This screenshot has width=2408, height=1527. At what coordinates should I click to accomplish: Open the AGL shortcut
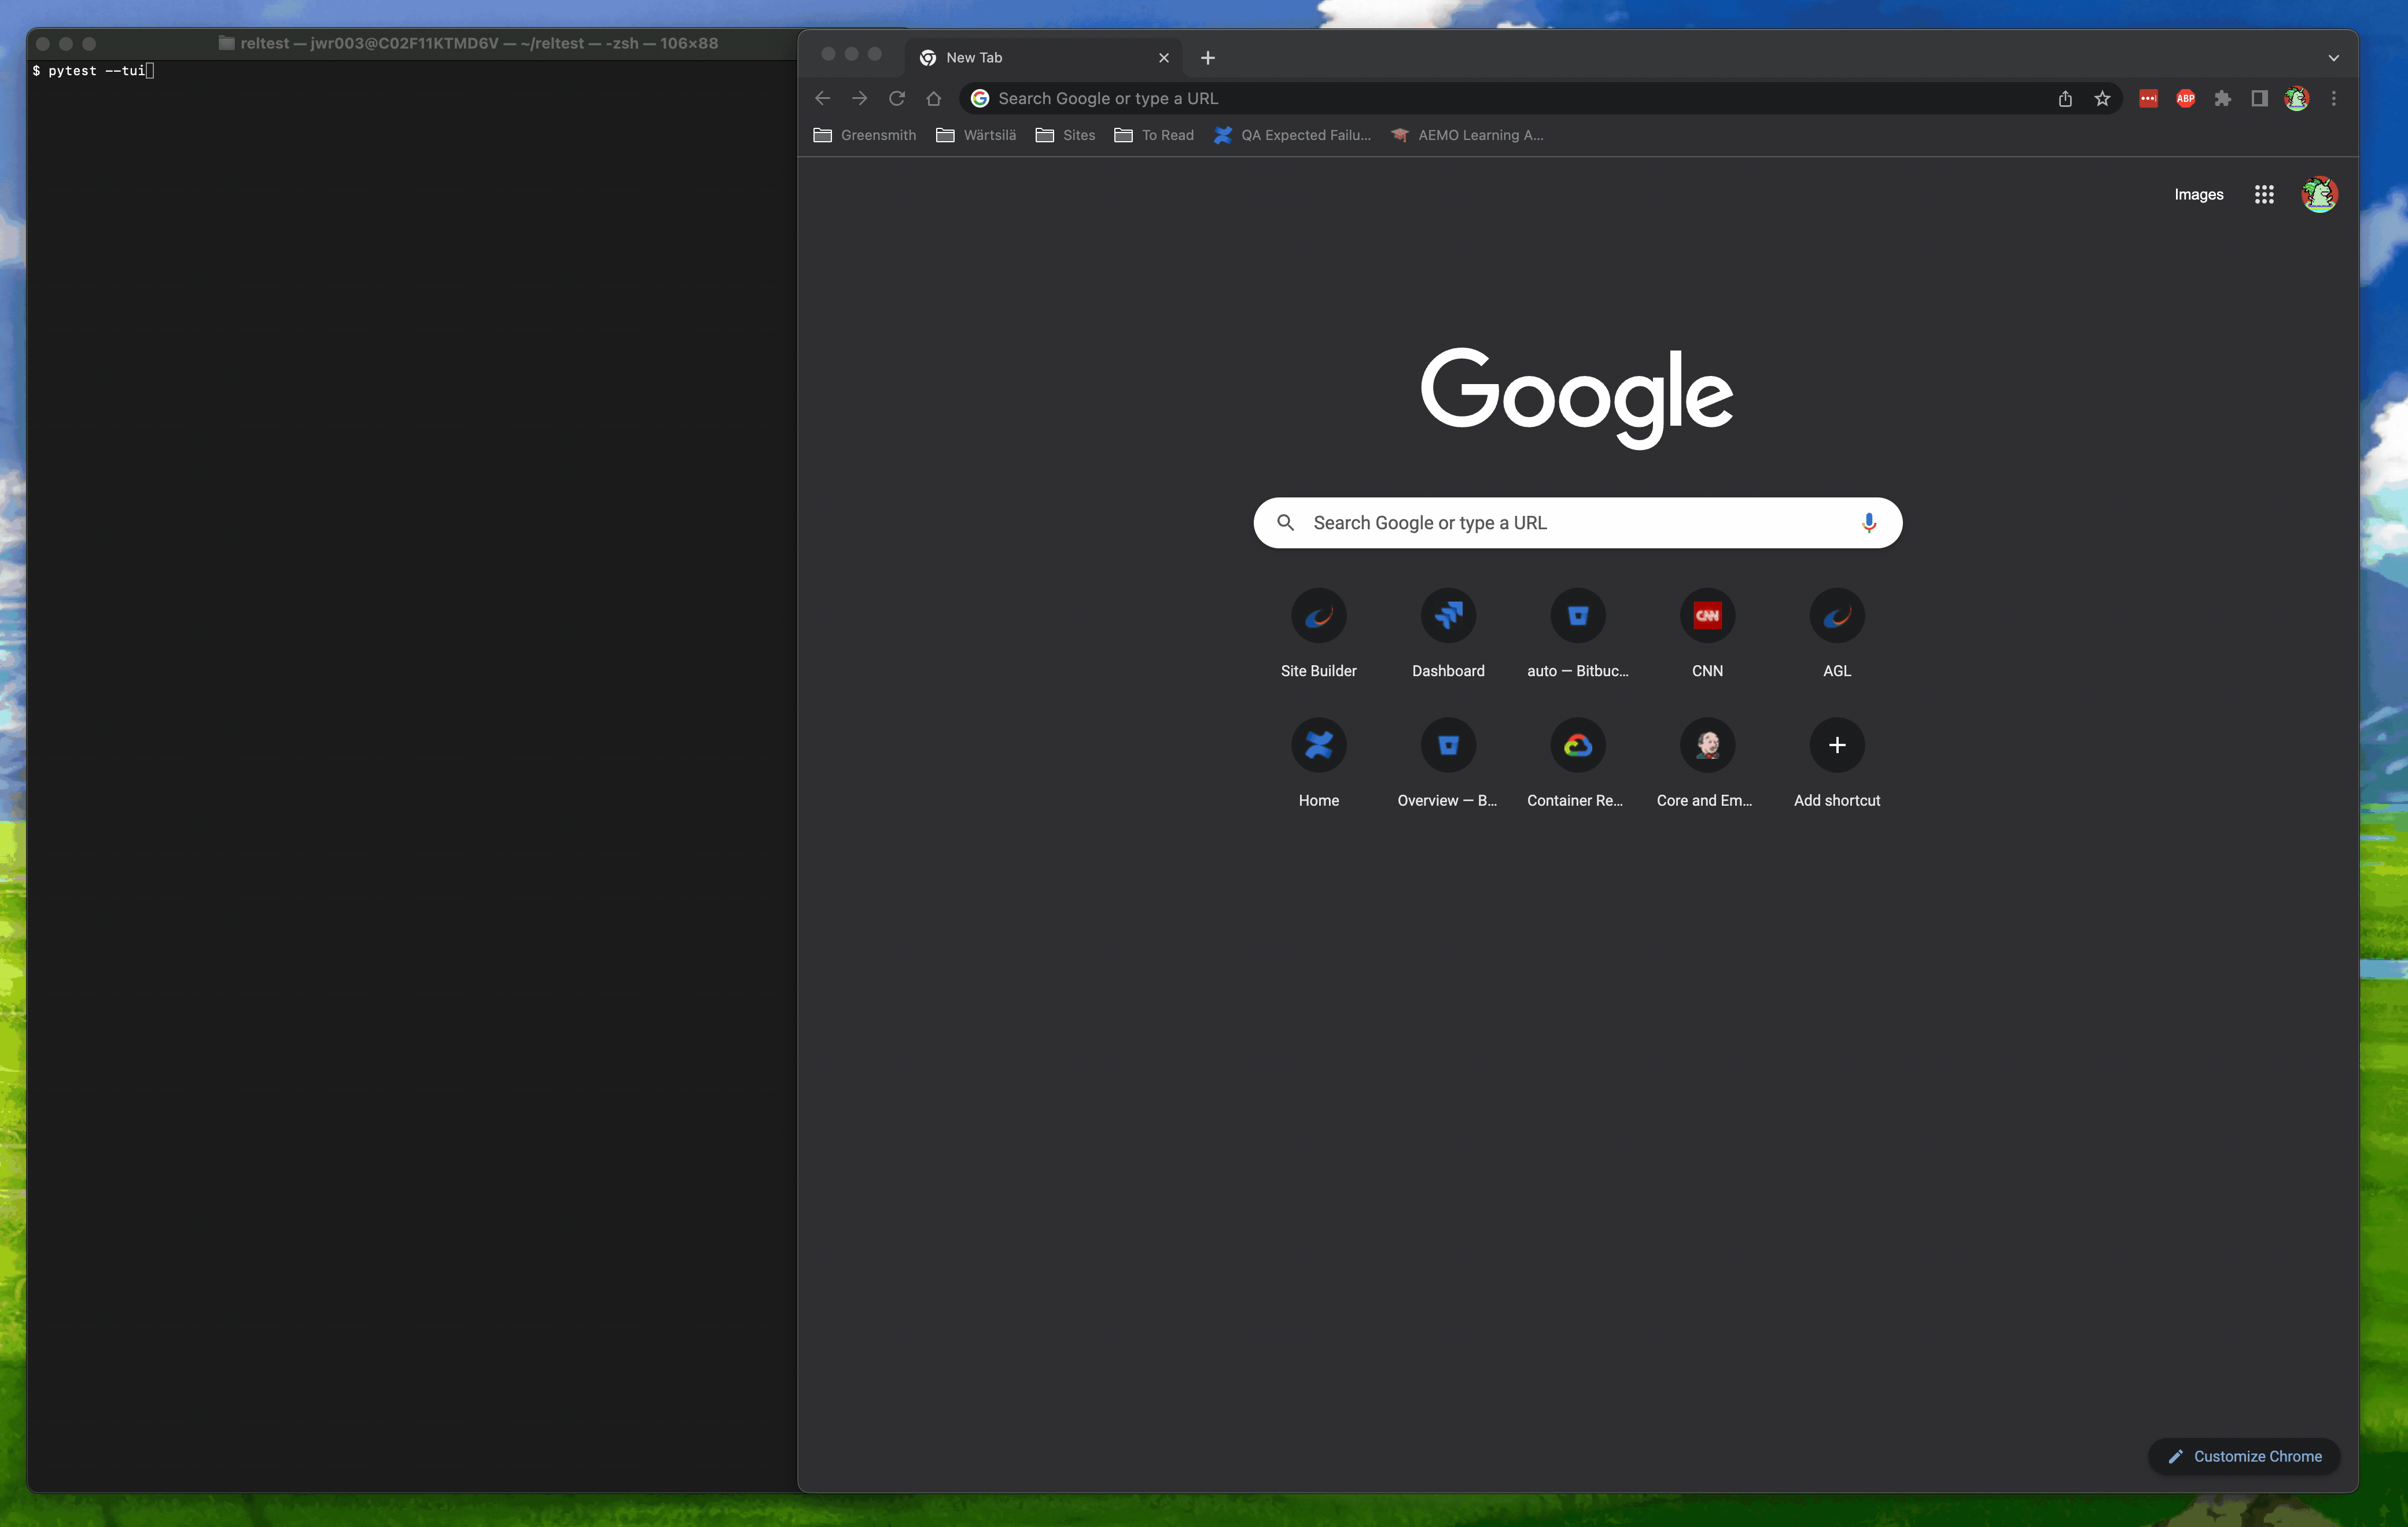tap(1837, 634)
